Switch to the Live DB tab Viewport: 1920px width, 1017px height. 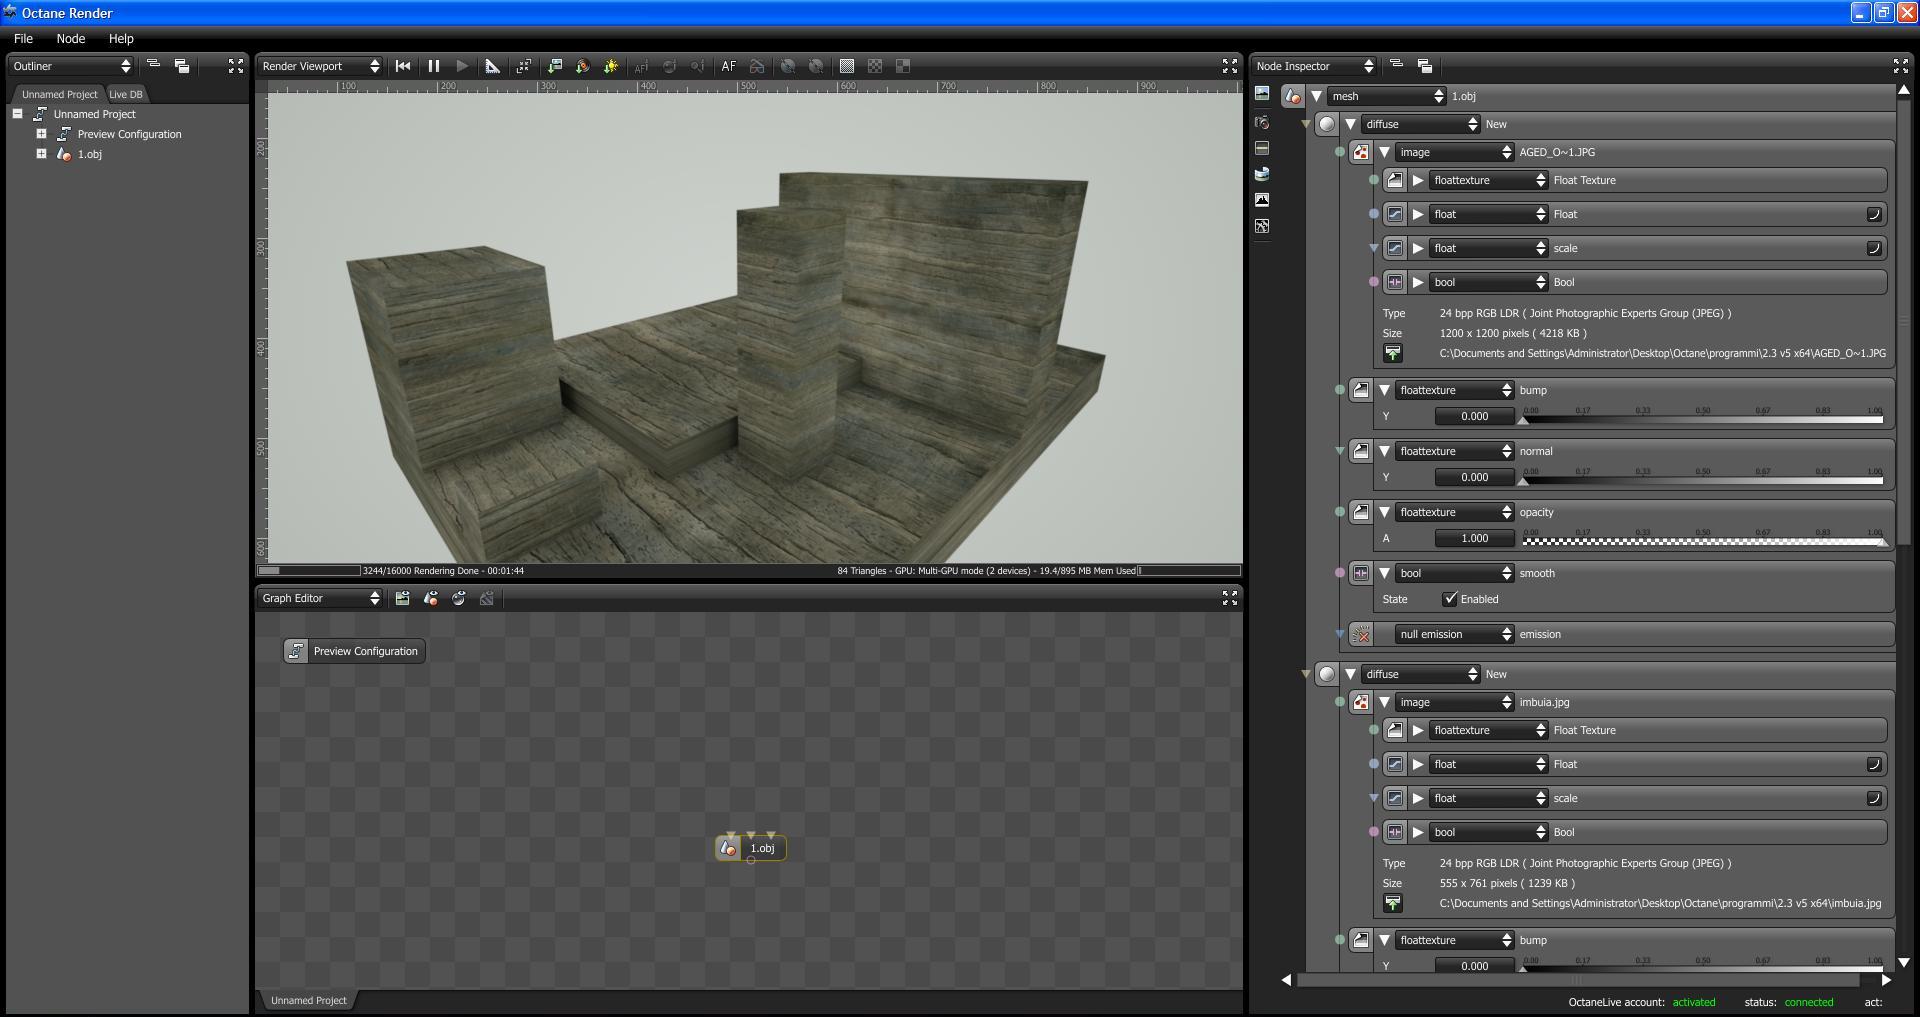click(x=126, y=94)
